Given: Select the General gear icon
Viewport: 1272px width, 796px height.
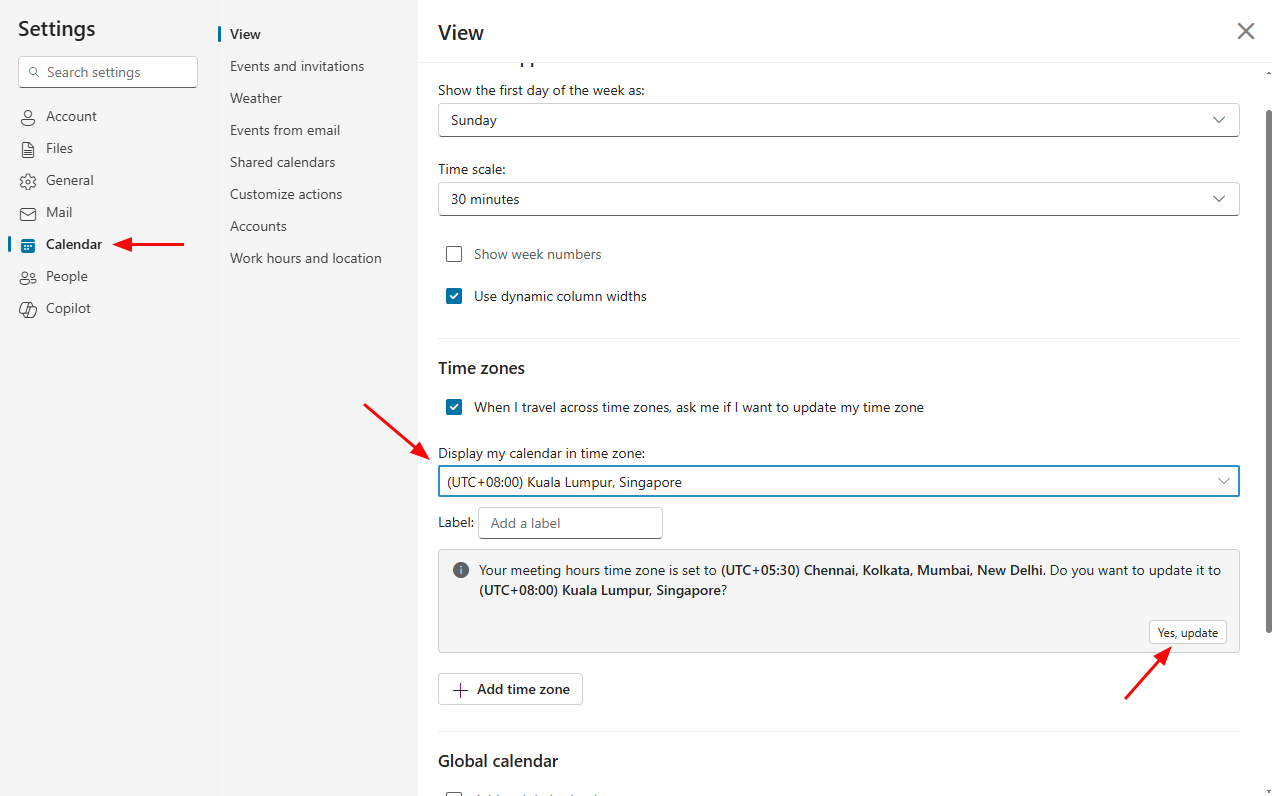Looking at the screenshot, I should click(x=28, y=181).
